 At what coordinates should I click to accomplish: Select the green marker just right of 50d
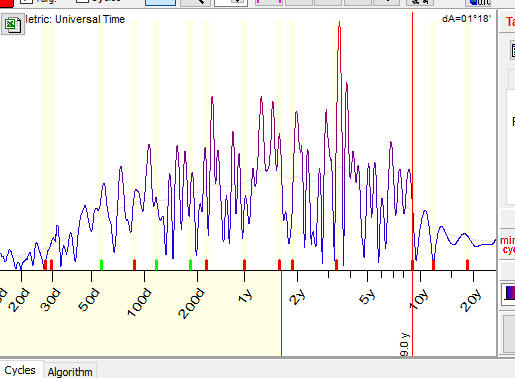pos(102,265)
